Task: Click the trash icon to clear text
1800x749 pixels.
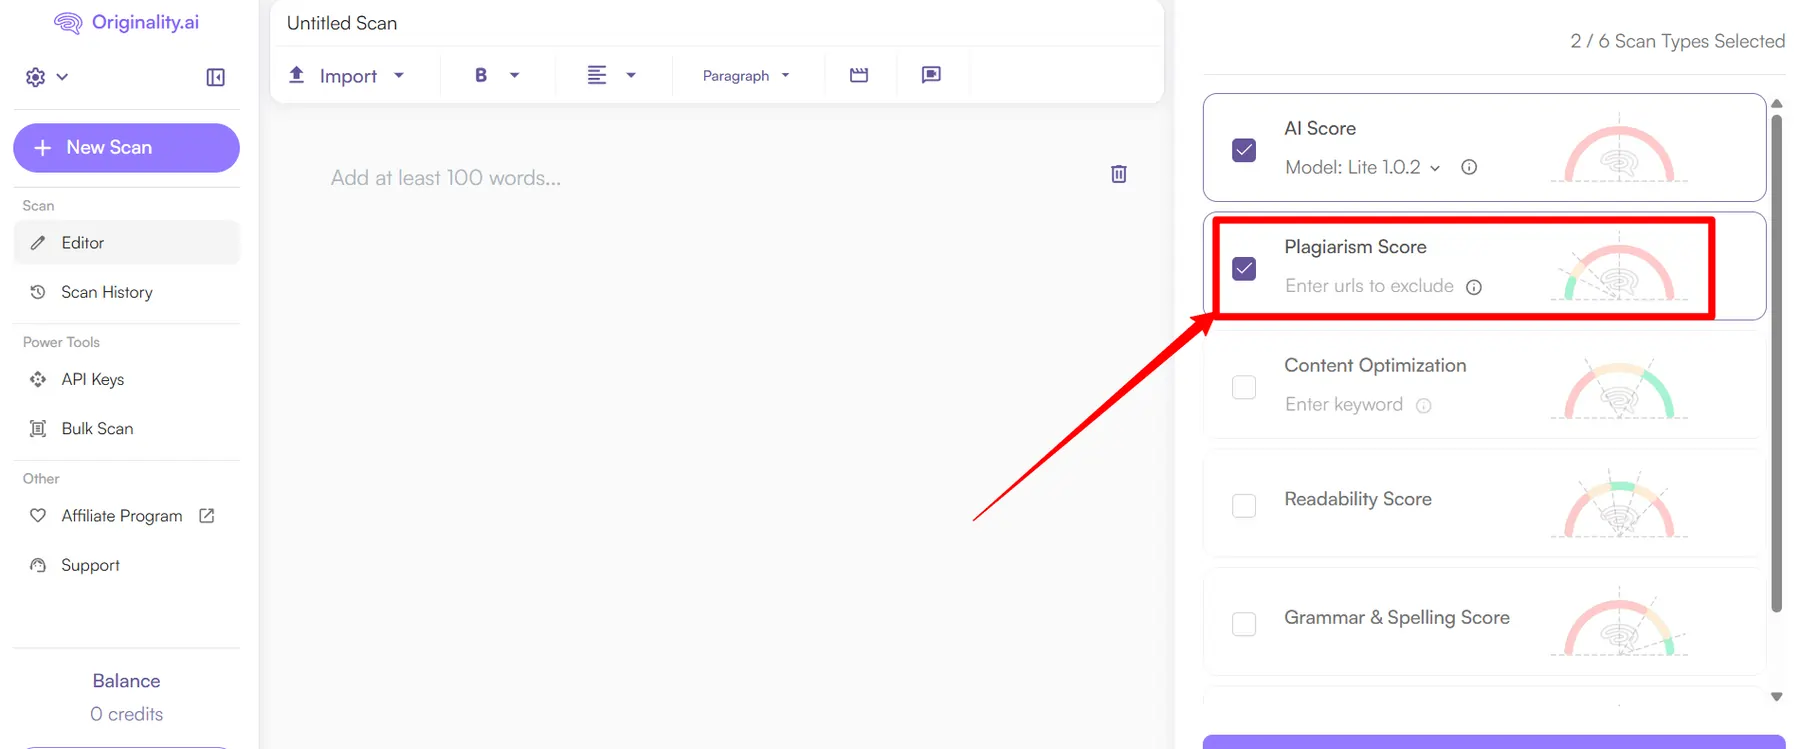Action: pos(1119,174)
